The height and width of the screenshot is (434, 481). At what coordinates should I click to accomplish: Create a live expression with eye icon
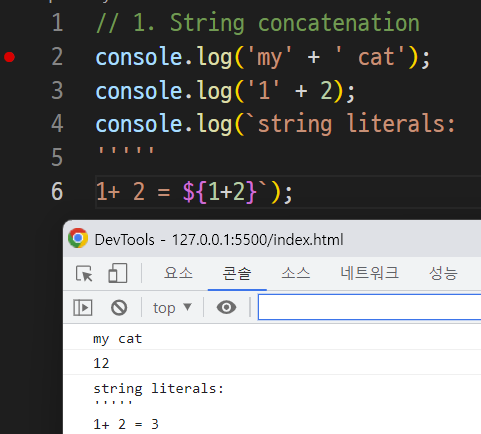pos(226,307)
